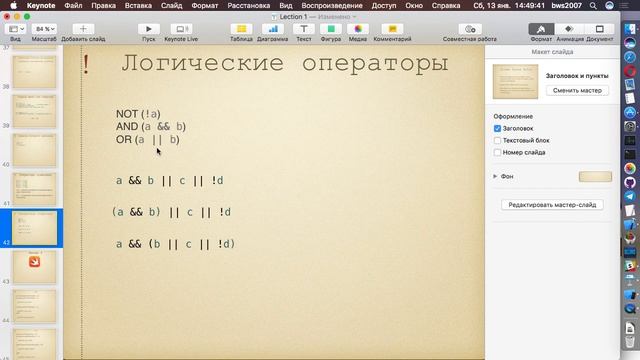This screenshot has height=360, width=640.
Task: Toggle the Заголовок checkbox
Action: [497, 129]
